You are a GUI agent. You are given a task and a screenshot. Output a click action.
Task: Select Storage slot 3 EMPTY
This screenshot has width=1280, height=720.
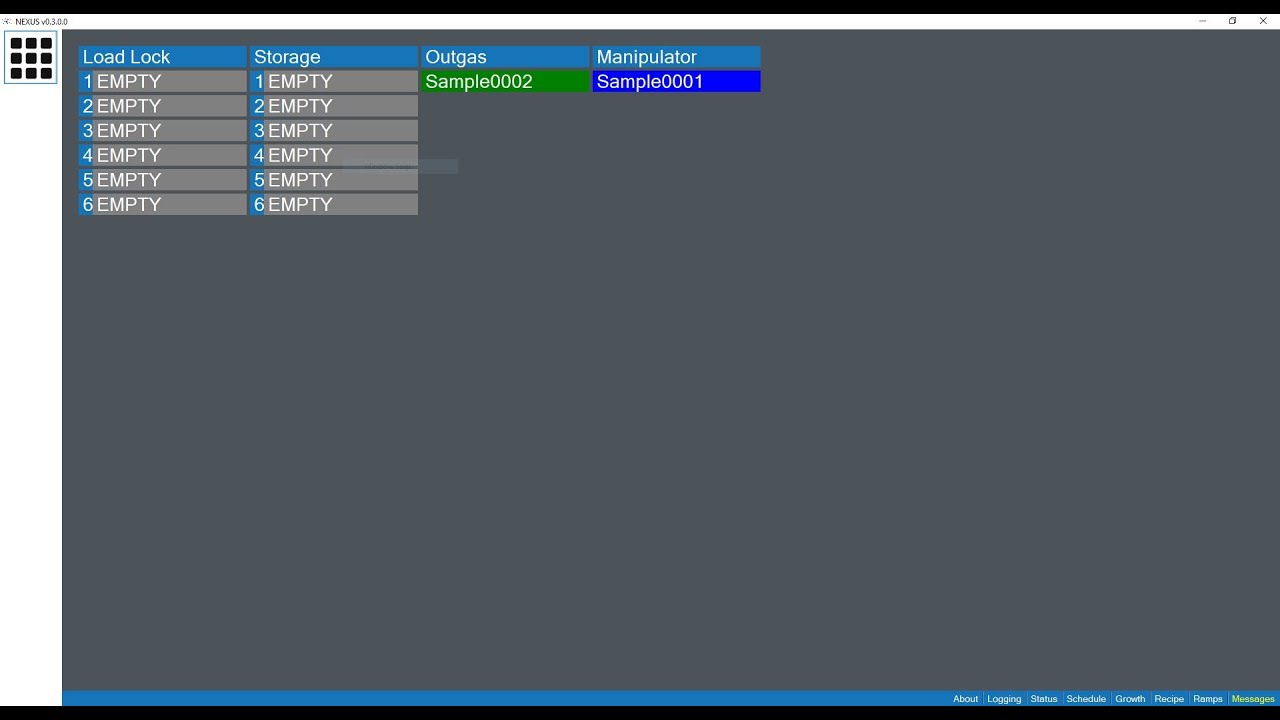point(334,130)
